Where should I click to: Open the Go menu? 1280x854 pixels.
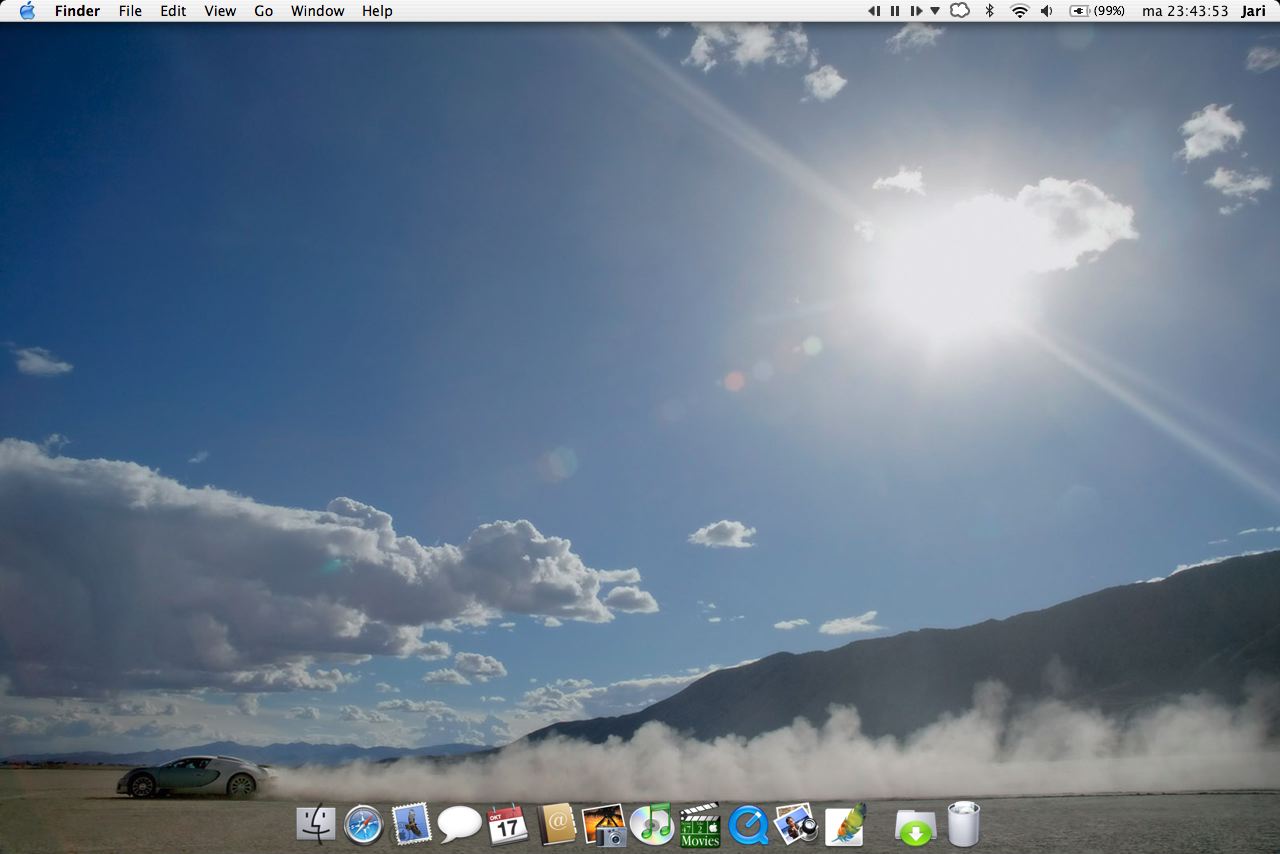pos(262,11)
